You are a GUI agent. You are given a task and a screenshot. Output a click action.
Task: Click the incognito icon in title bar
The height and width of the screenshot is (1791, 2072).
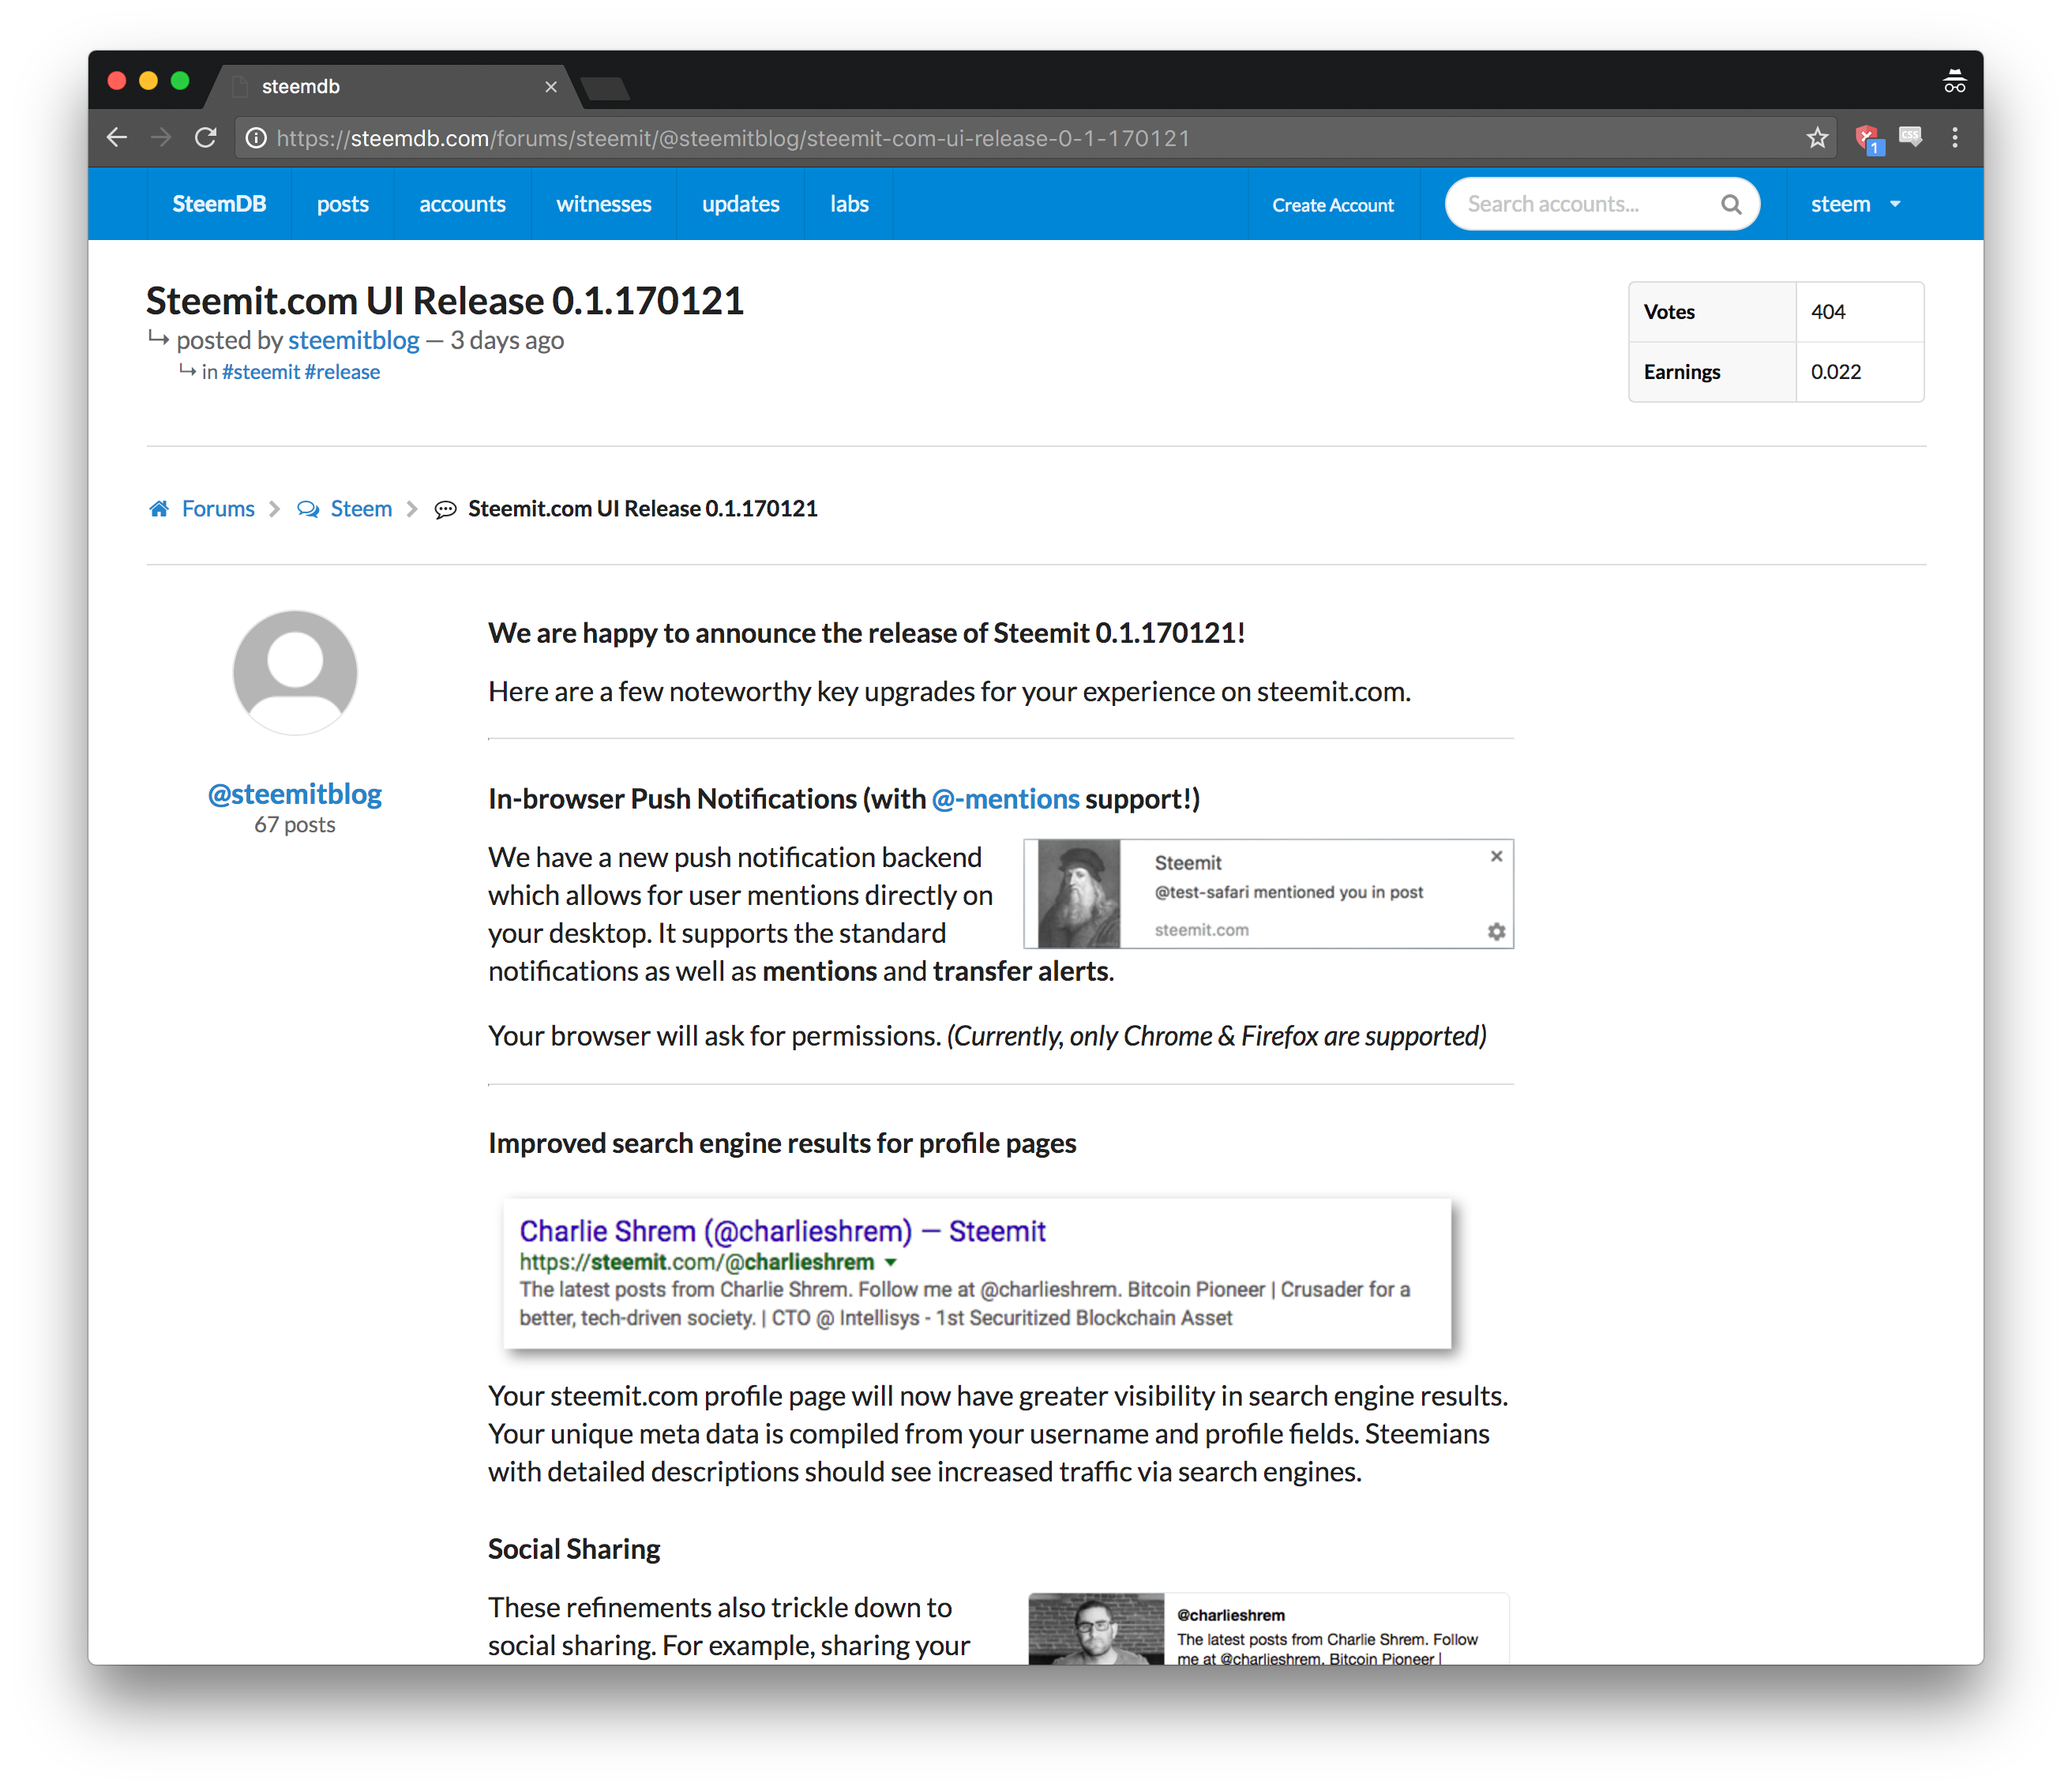click(x=1954, y=82)
